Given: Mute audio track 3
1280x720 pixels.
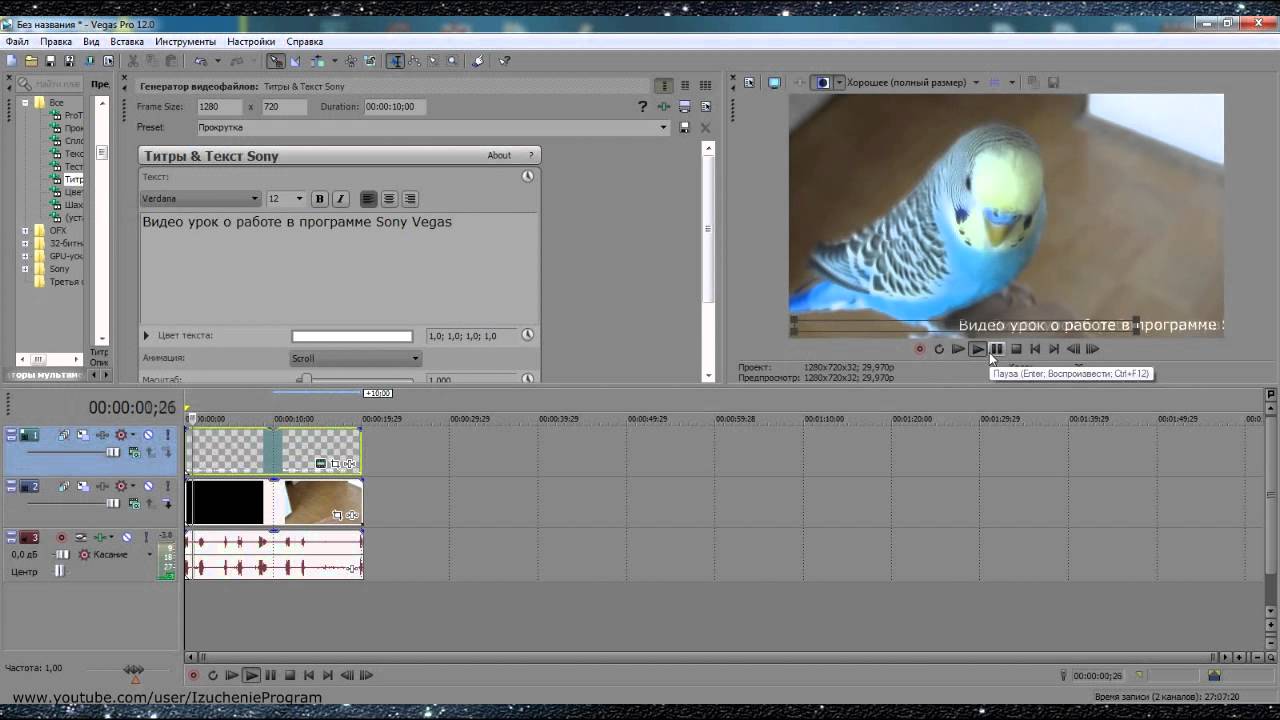Looking at the screenshot, I should pos(127,538).
